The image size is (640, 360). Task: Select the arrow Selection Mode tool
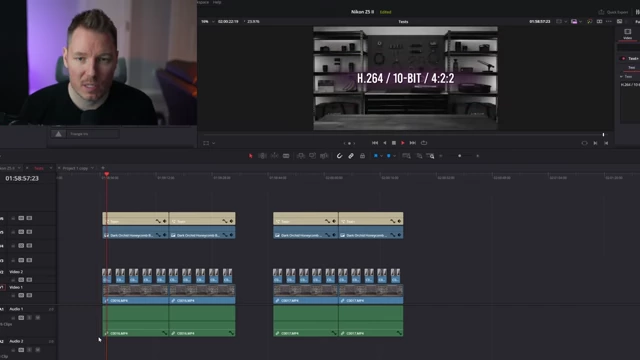click(251, 156)
